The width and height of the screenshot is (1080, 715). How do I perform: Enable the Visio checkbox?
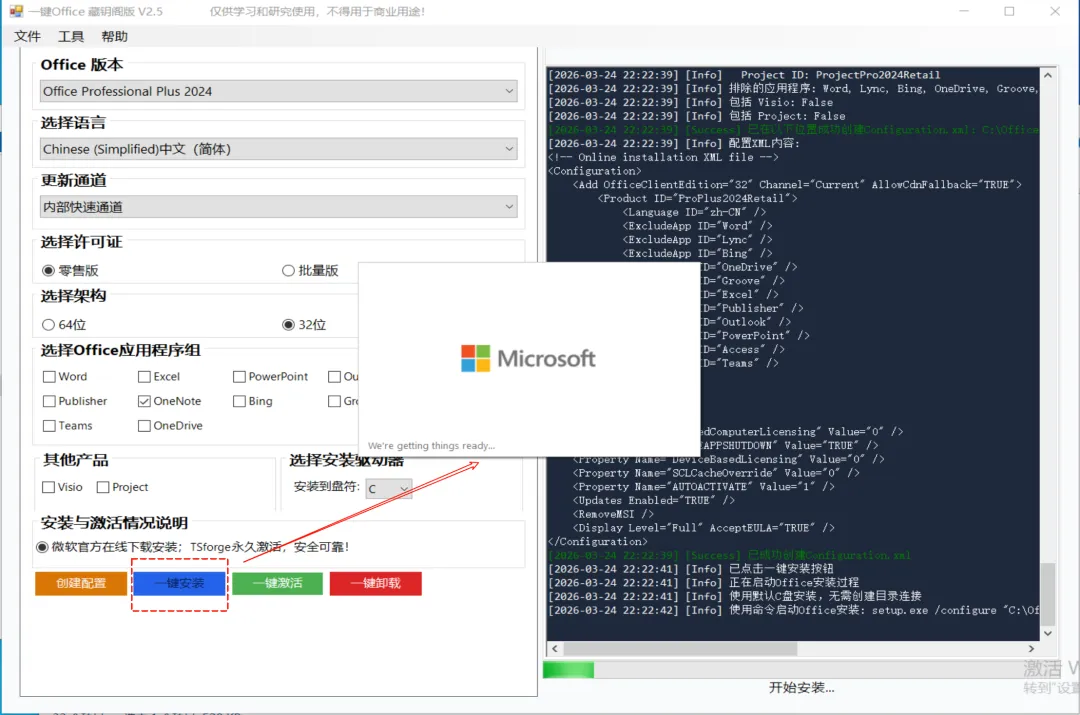(48, 487)
